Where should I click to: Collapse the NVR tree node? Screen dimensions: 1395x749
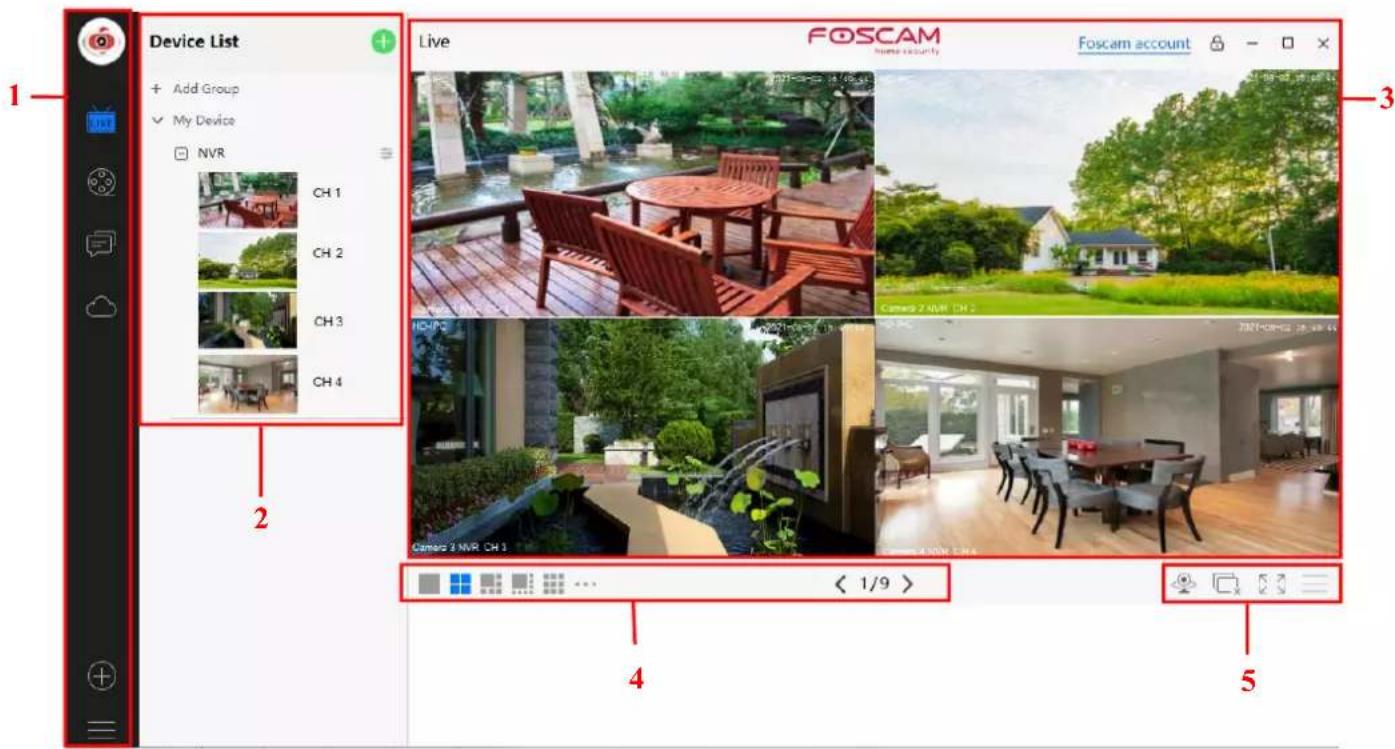pyautogui.click(x=182, y=154)
